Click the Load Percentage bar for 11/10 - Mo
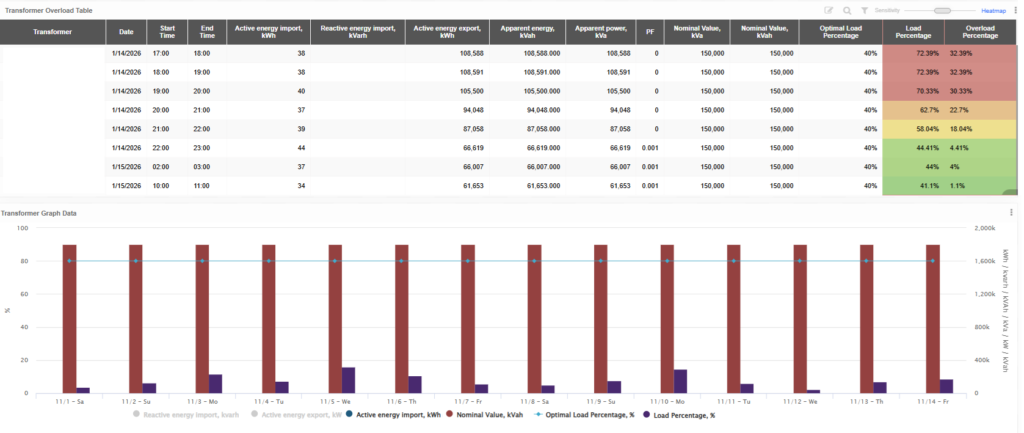Screen dimensions: 1024x433 click(680, 381)
